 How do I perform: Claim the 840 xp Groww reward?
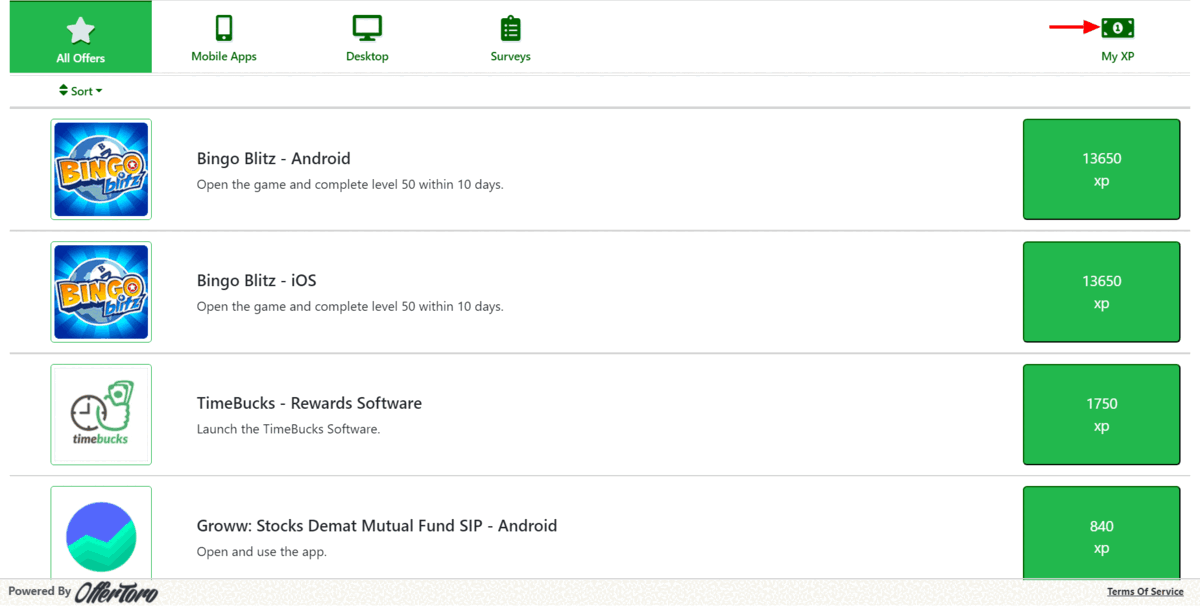[x=1101, y=533]
